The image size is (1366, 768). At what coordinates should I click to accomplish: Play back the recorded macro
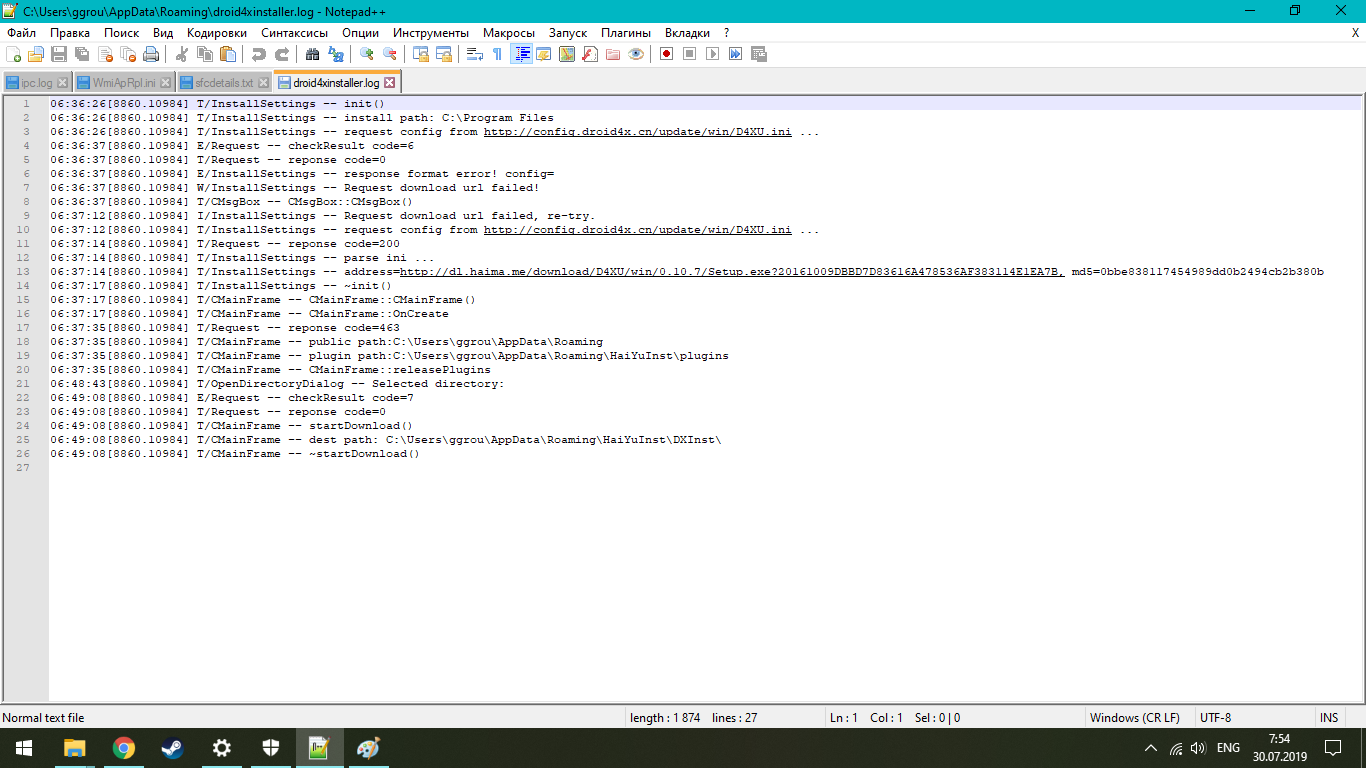pyautogui.click(x=712, y=54)
